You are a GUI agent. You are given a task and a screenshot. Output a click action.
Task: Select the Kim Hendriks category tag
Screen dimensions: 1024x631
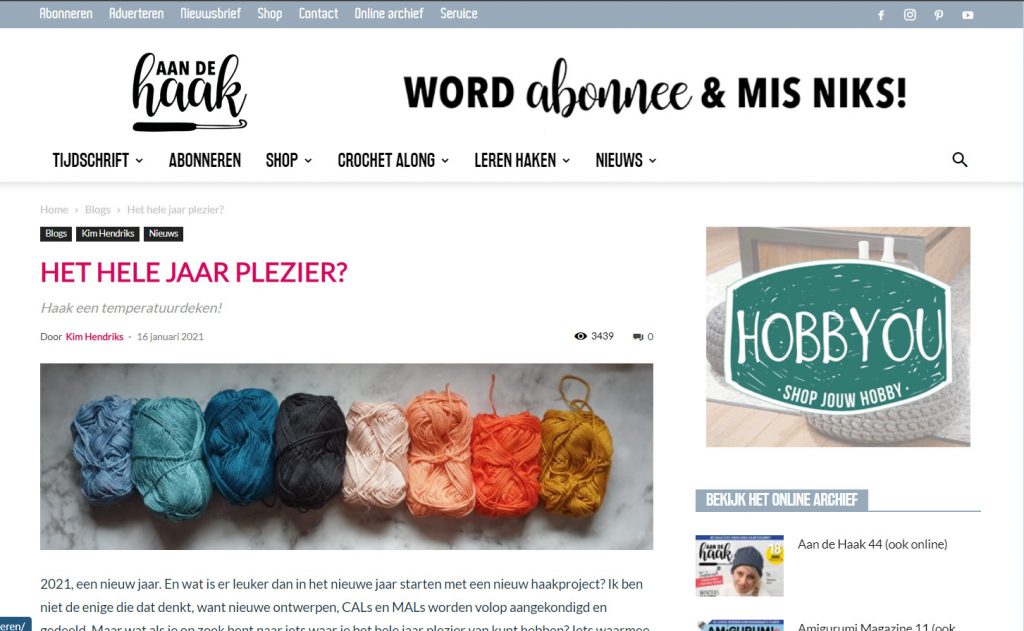108,234
